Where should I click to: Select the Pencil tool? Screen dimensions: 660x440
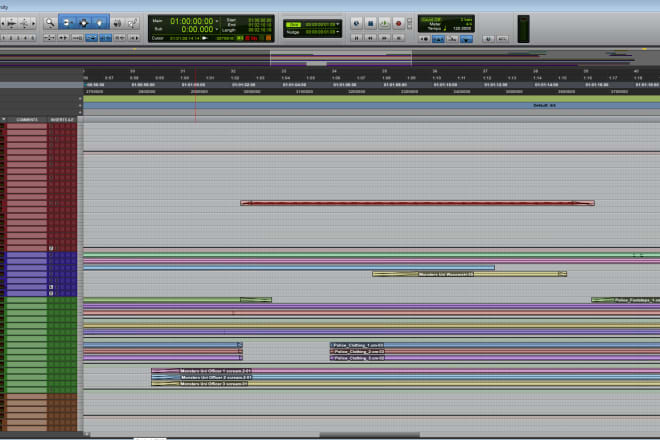[x=133, y=22]
